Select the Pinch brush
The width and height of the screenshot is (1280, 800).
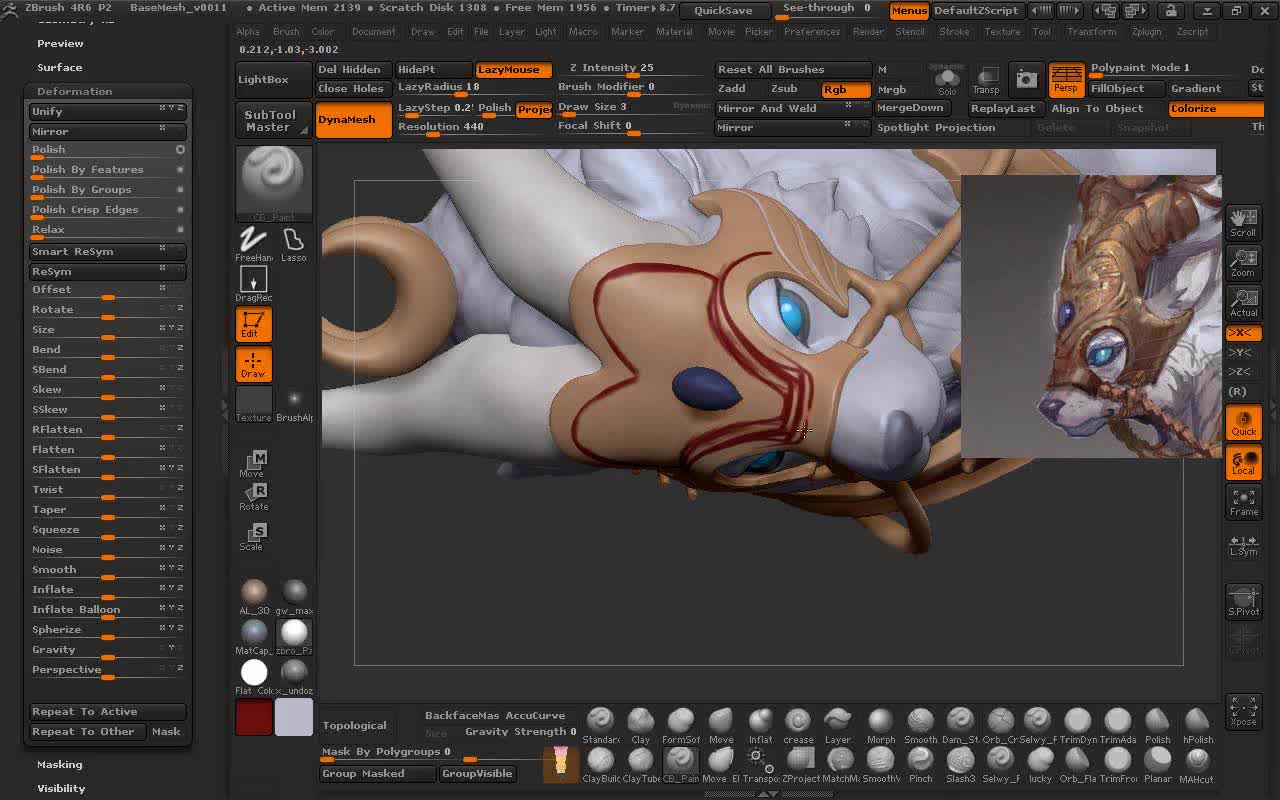coord(920,765)
